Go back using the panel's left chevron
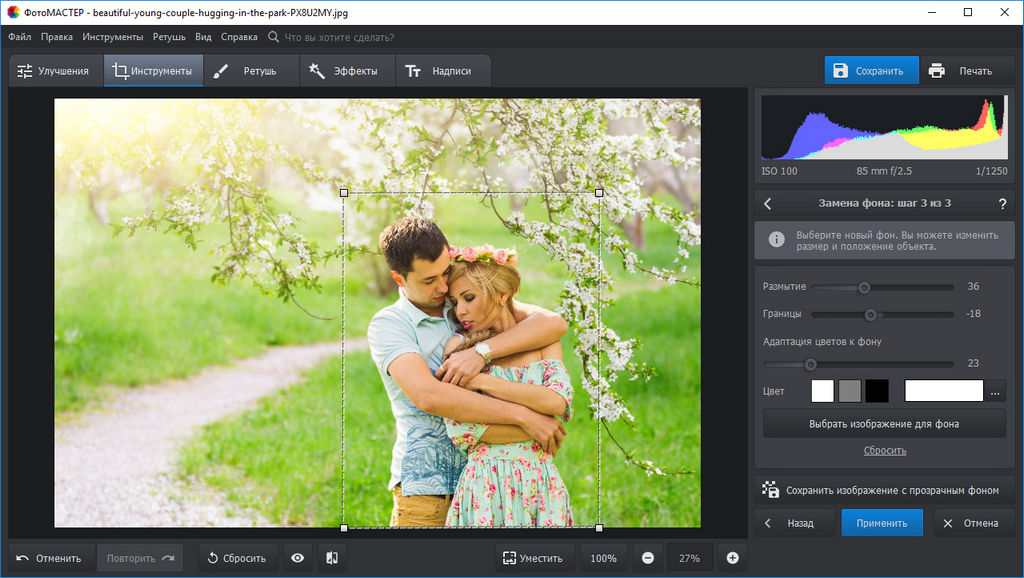1024x578 pixels. point(768,203)
